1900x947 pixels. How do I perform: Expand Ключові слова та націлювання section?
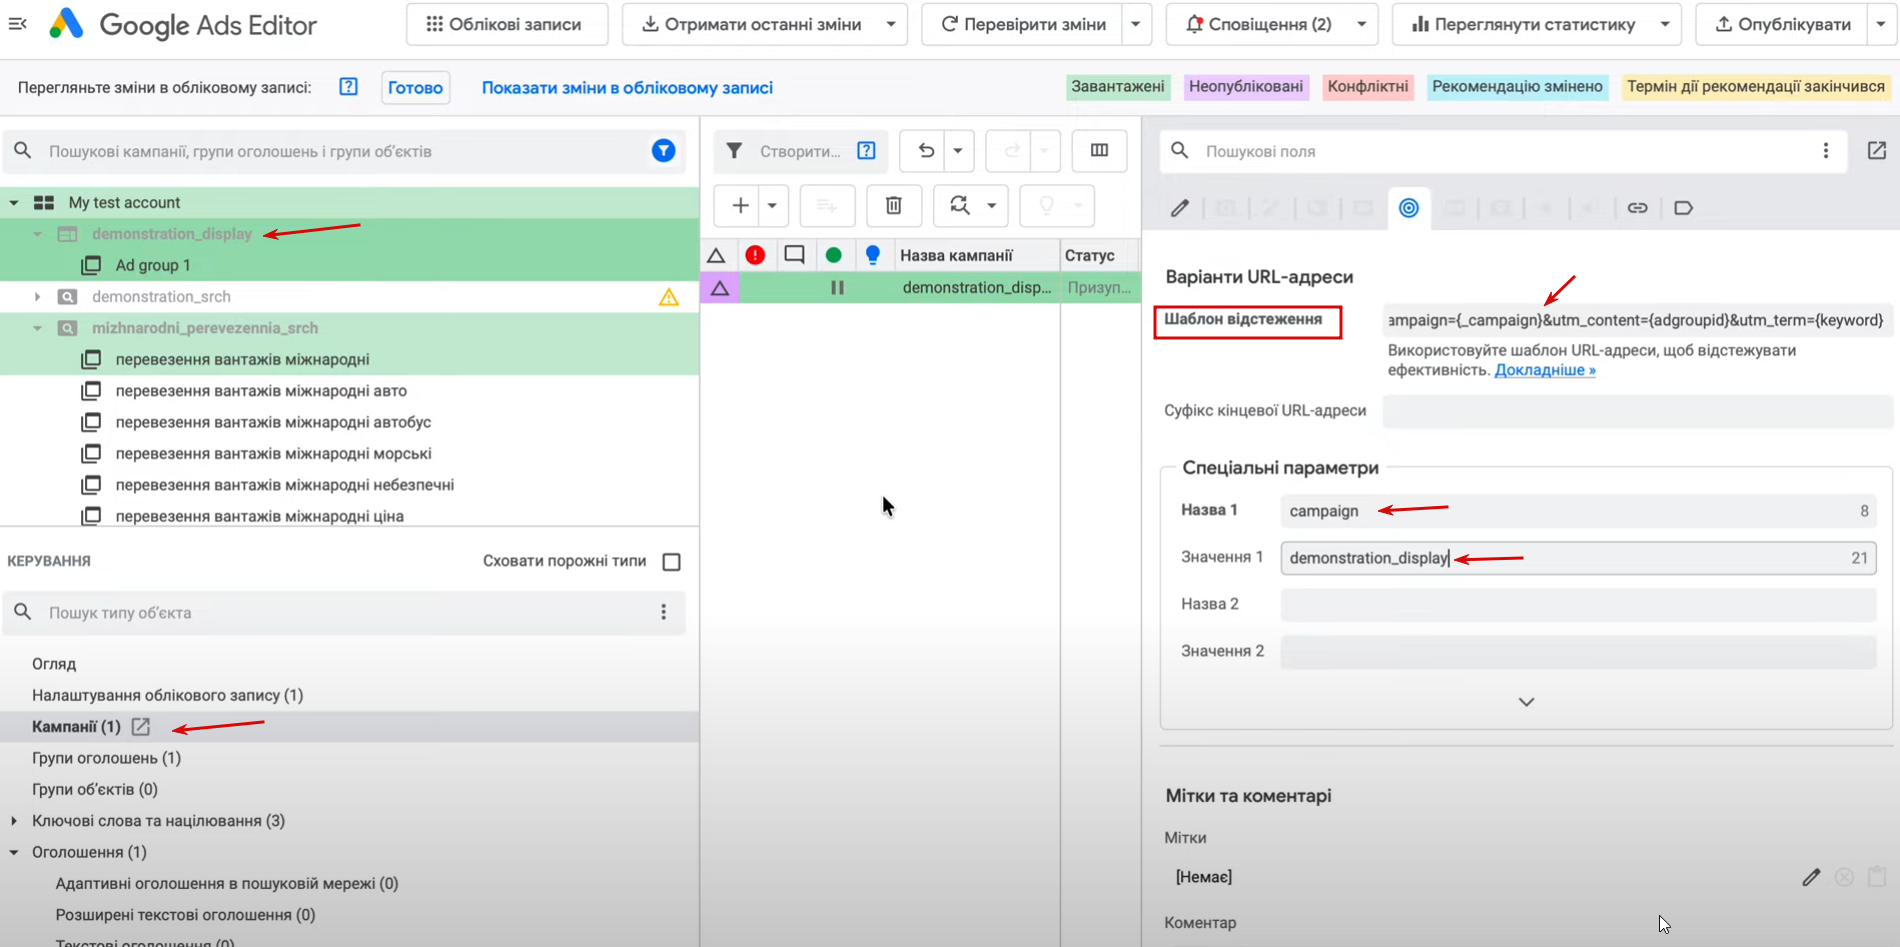point(14,821)
